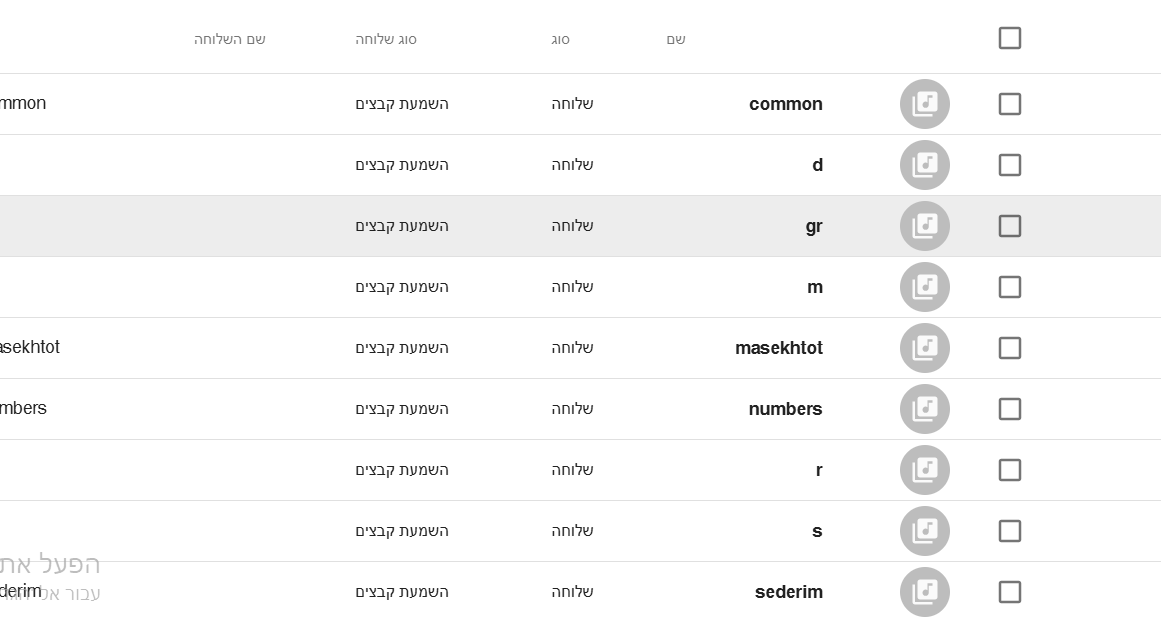The width and height of the screenshot is (1161, 622).
Task: Click the music library icon for d
Action: pos(924,165)
